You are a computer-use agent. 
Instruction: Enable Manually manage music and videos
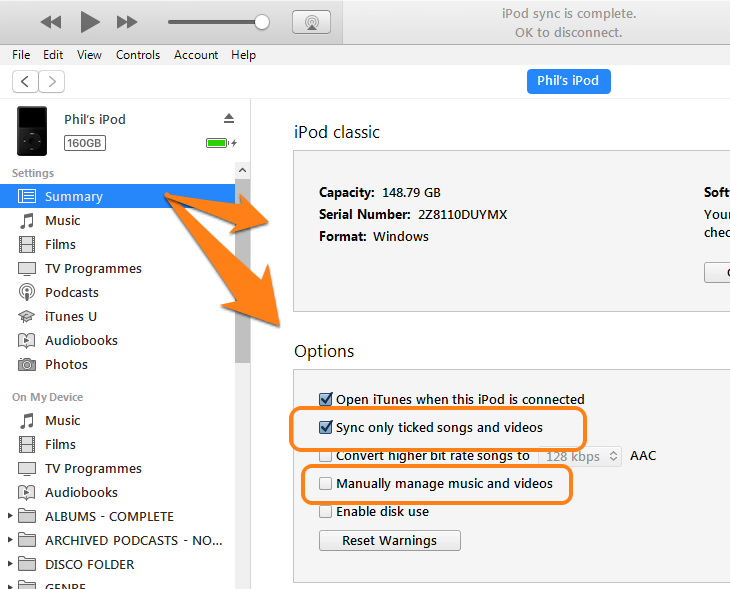pyautogui.click(x=325, y=483)
